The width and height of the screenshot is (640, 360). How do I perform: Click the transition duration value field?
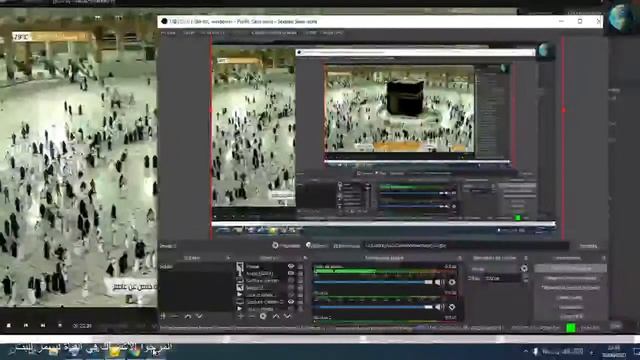click(503, 278)
